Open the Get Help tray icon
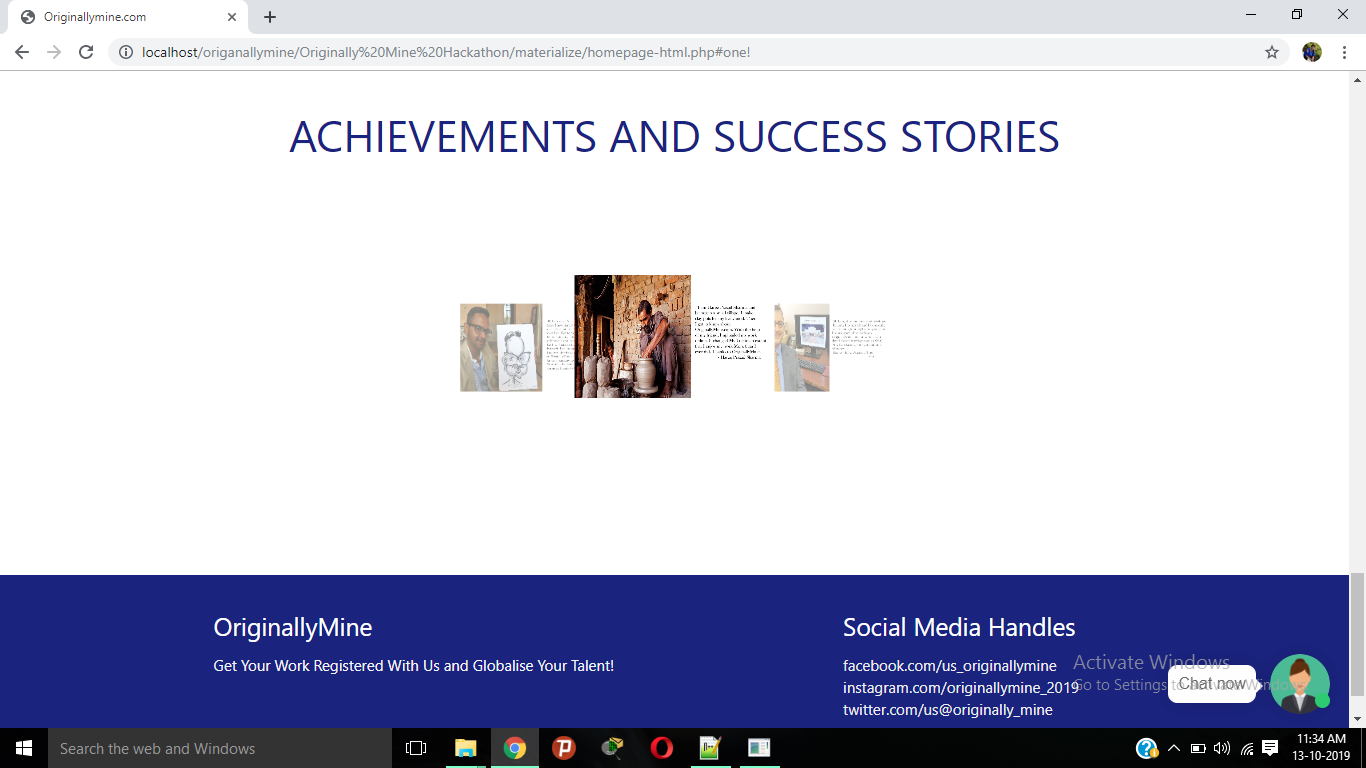This screenshot has height=768, width=1366. [1147, 748]
